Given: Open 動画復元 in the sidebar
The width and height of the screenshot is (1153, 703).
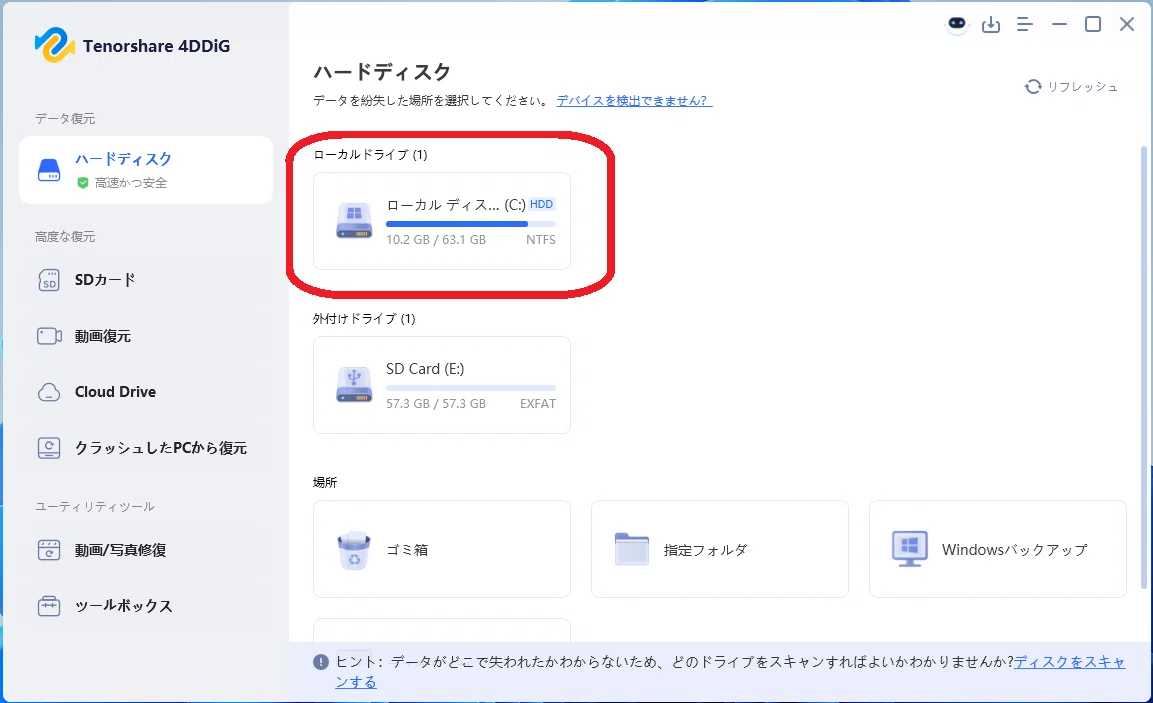Looking at the screenshot, I should (146, 336).
